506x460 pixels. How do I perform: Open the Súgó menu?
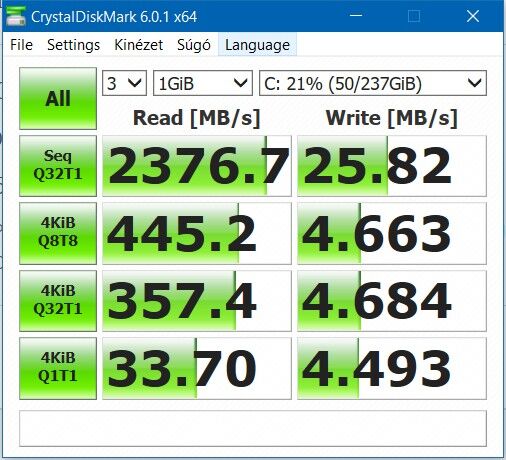(194, 45)
